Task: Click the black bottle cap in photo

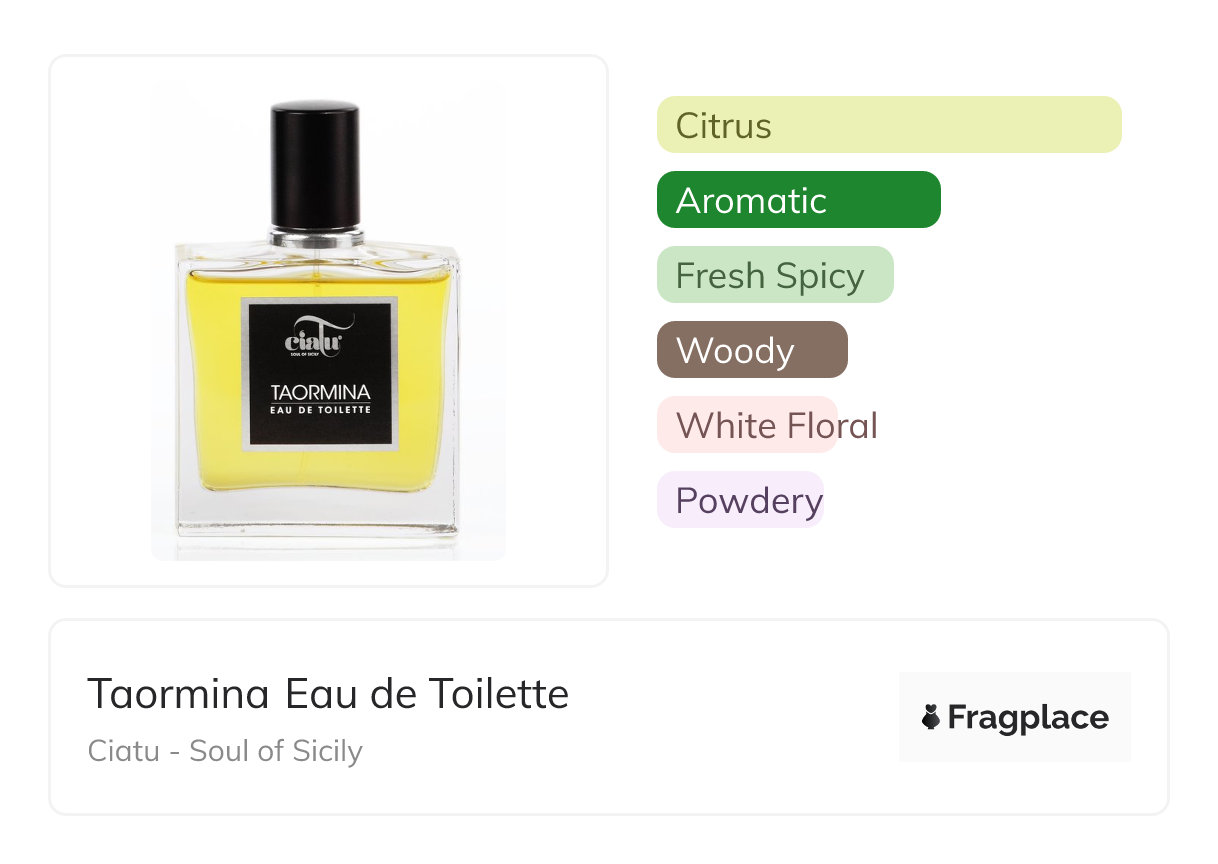Action: 315,165
